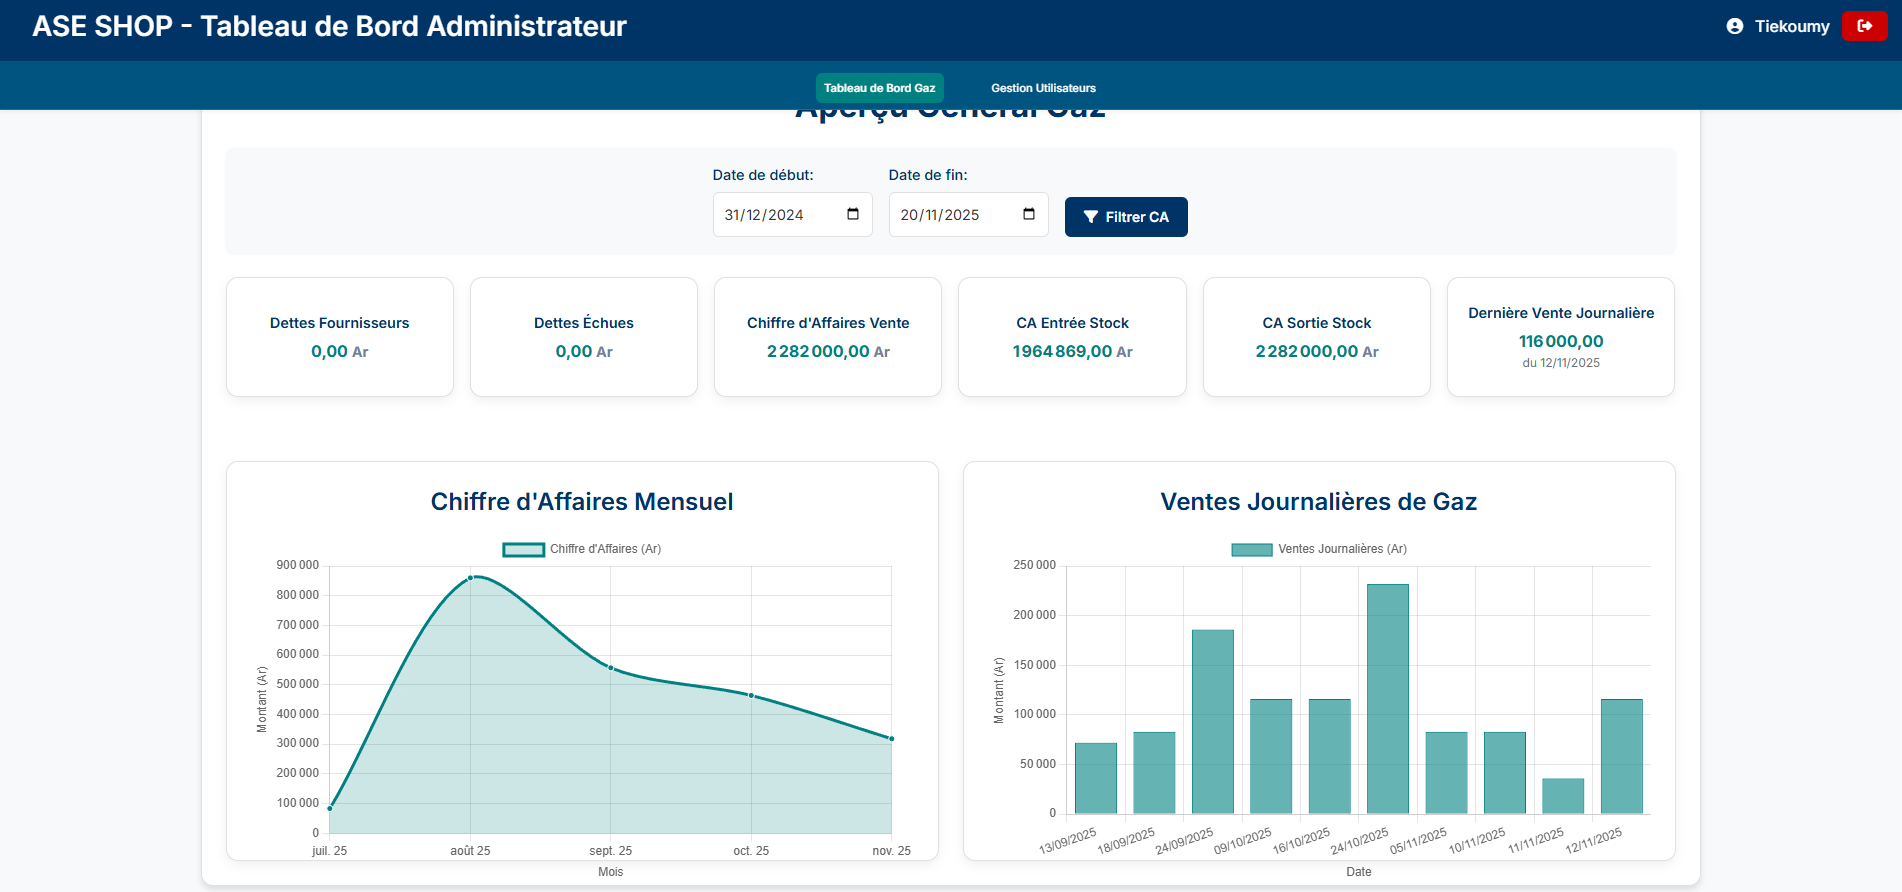
Task: Click the 24/09/2025 bar in the sales chart
Action: 1213,722
